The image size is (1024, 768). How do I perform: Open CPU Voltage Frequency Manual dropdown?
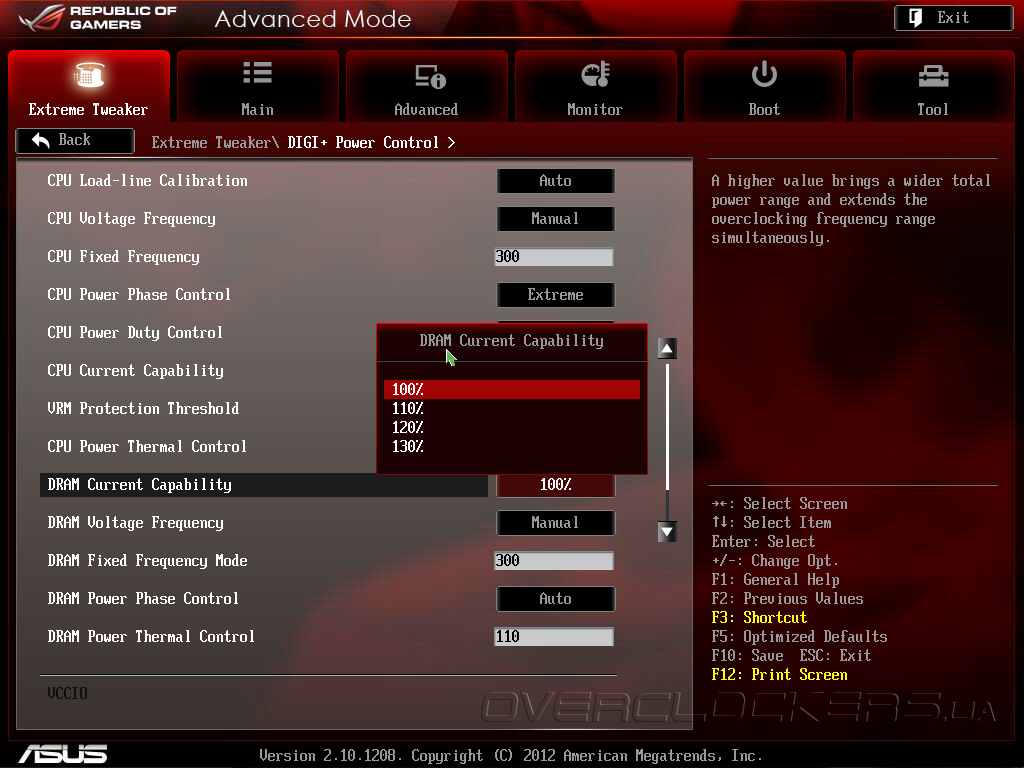[x=556, y=219]
